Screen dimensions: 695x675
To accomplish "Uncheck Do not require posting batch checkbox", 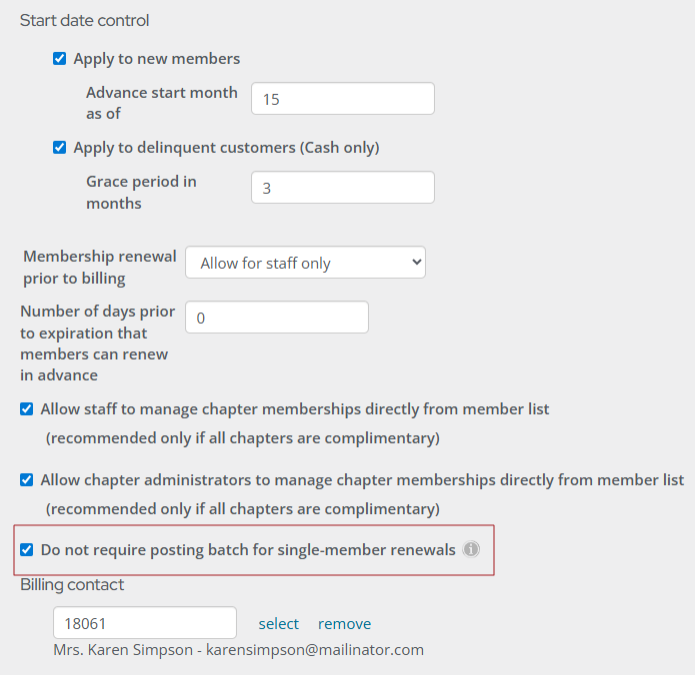I will 27,550.
